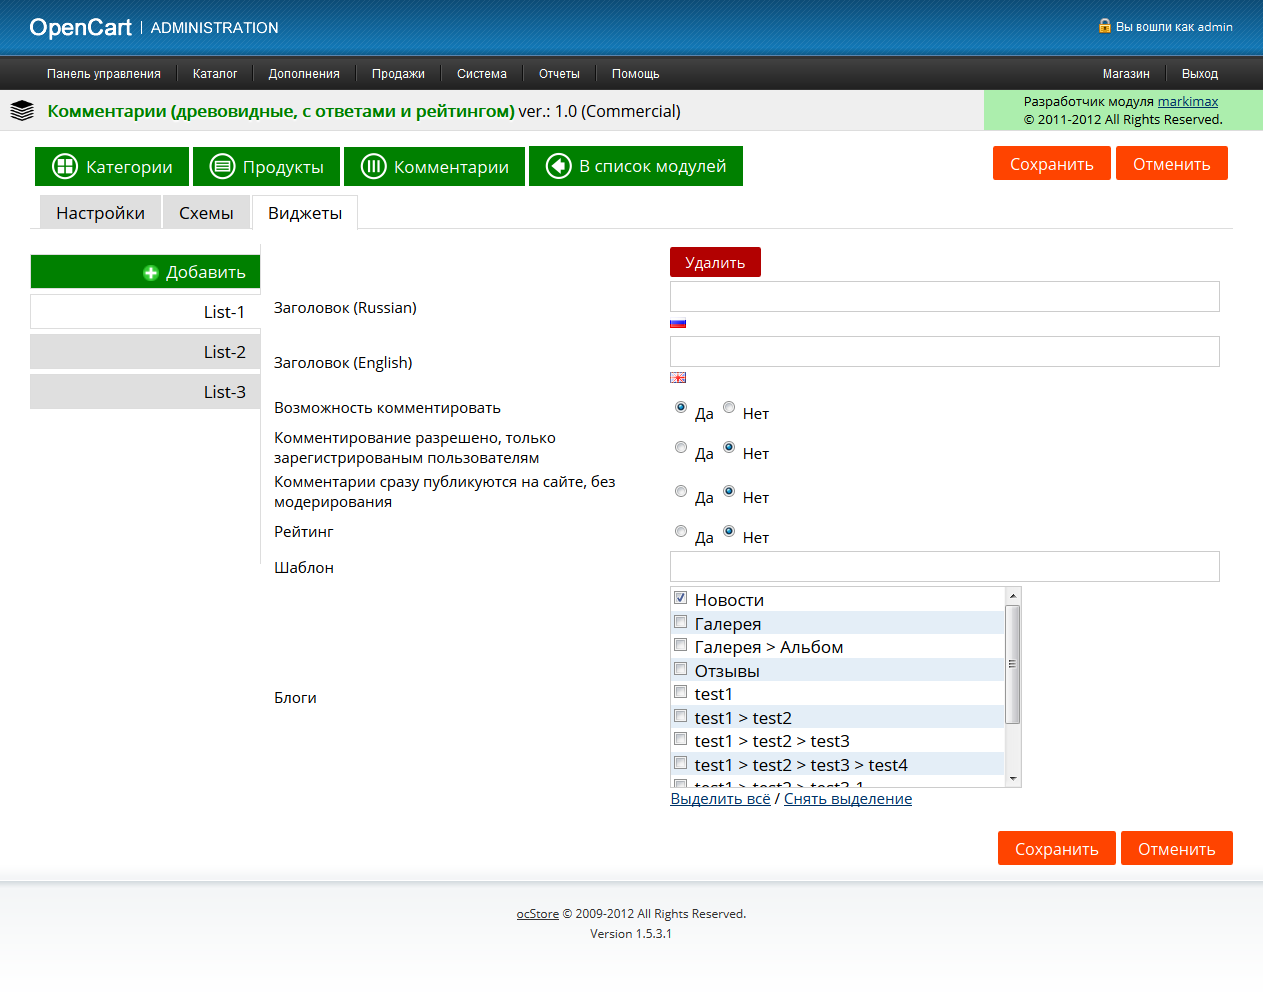Check the test1 > test2 > test3 checkbox
The image size is (1263, 993).
click(x=680, y=739)
